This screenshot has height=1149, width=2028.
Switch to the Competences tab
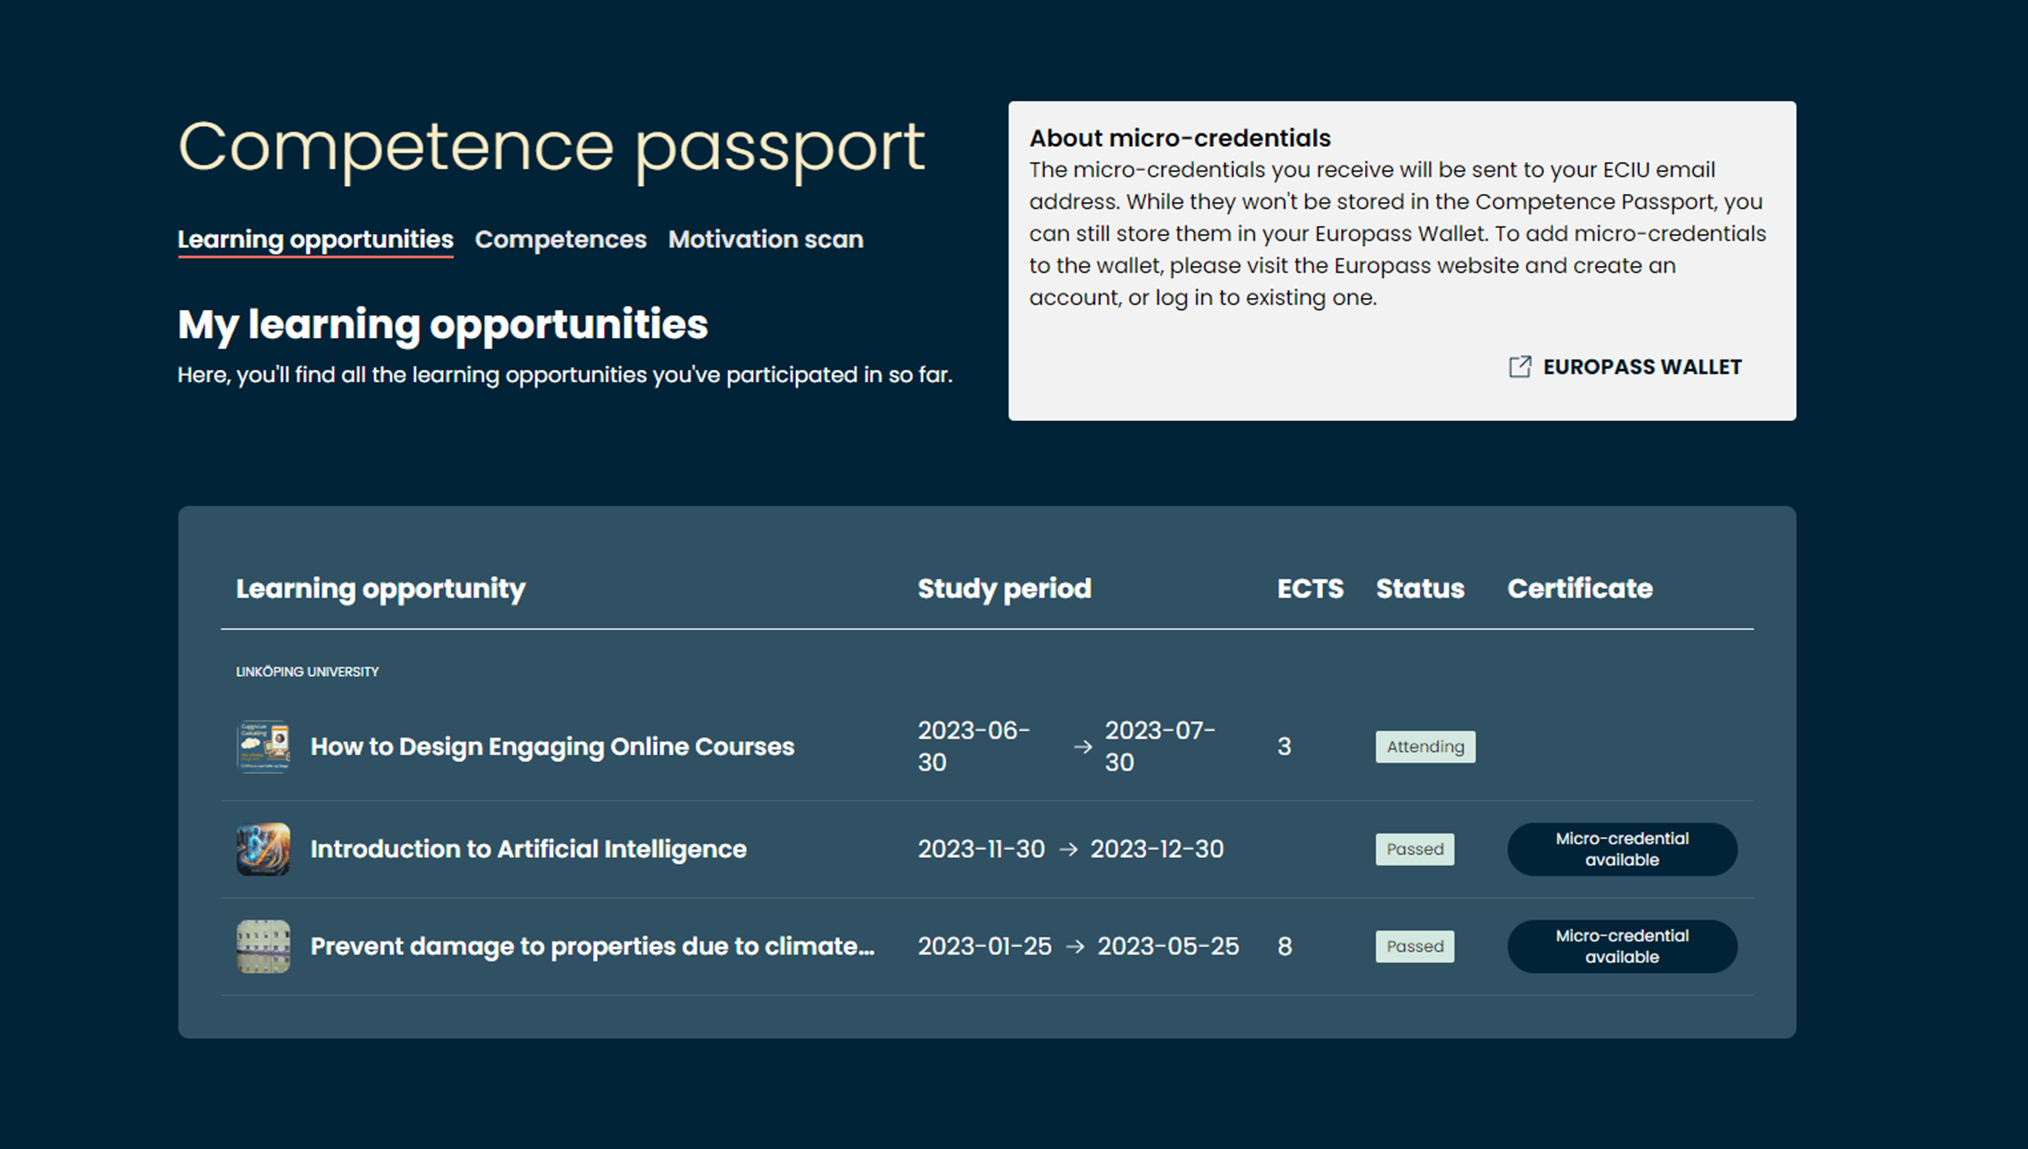560,240
